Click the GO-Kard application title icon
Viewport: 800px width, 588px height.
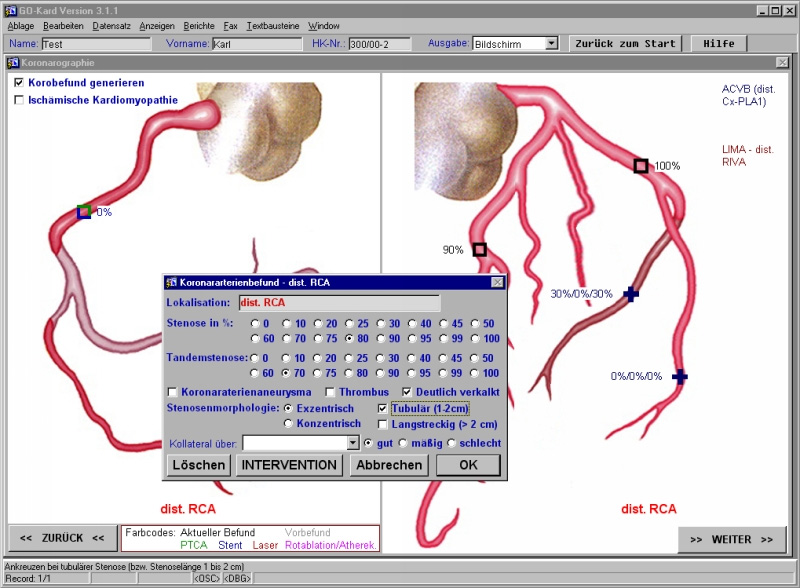click(10, 10)
